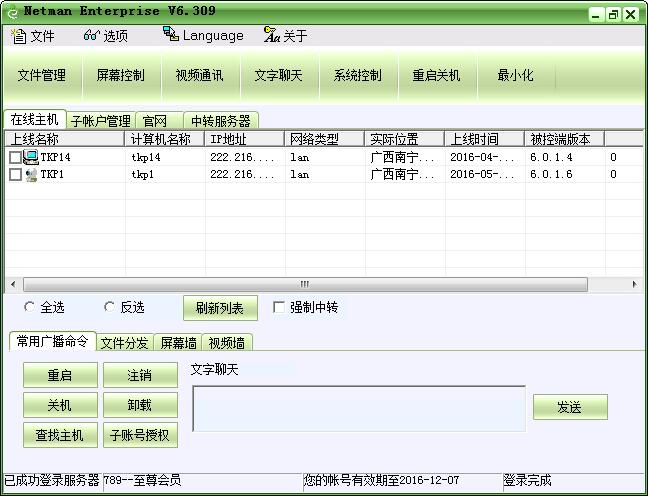Switch to the 常用广播命令 tab

(x=52, y=341)
